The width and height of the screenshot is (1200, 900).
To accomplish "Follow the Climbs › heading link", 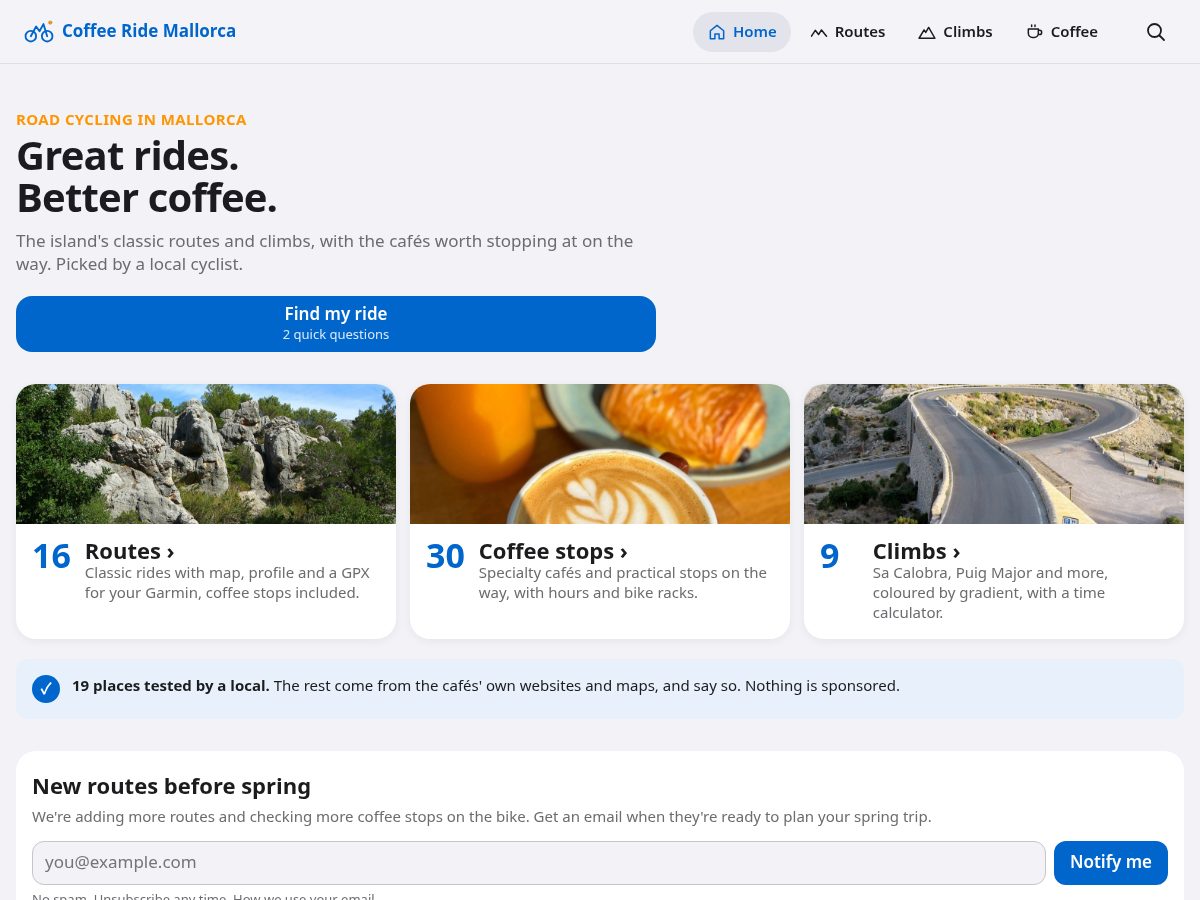I will click(x=916, y=551).
